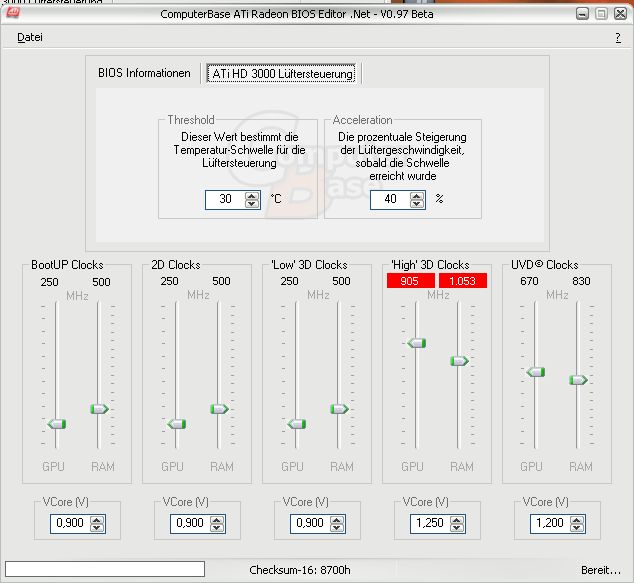Screen dimensions: 634x583
Task: Select the ATi HD 3000 Lüftersteuerung tab
Action: tap(281, 74)
